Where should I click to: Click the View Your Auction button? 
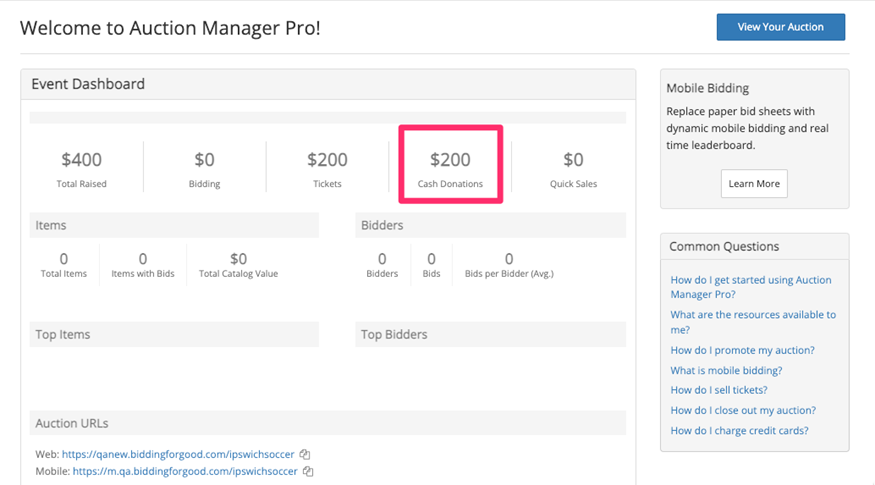781,27
